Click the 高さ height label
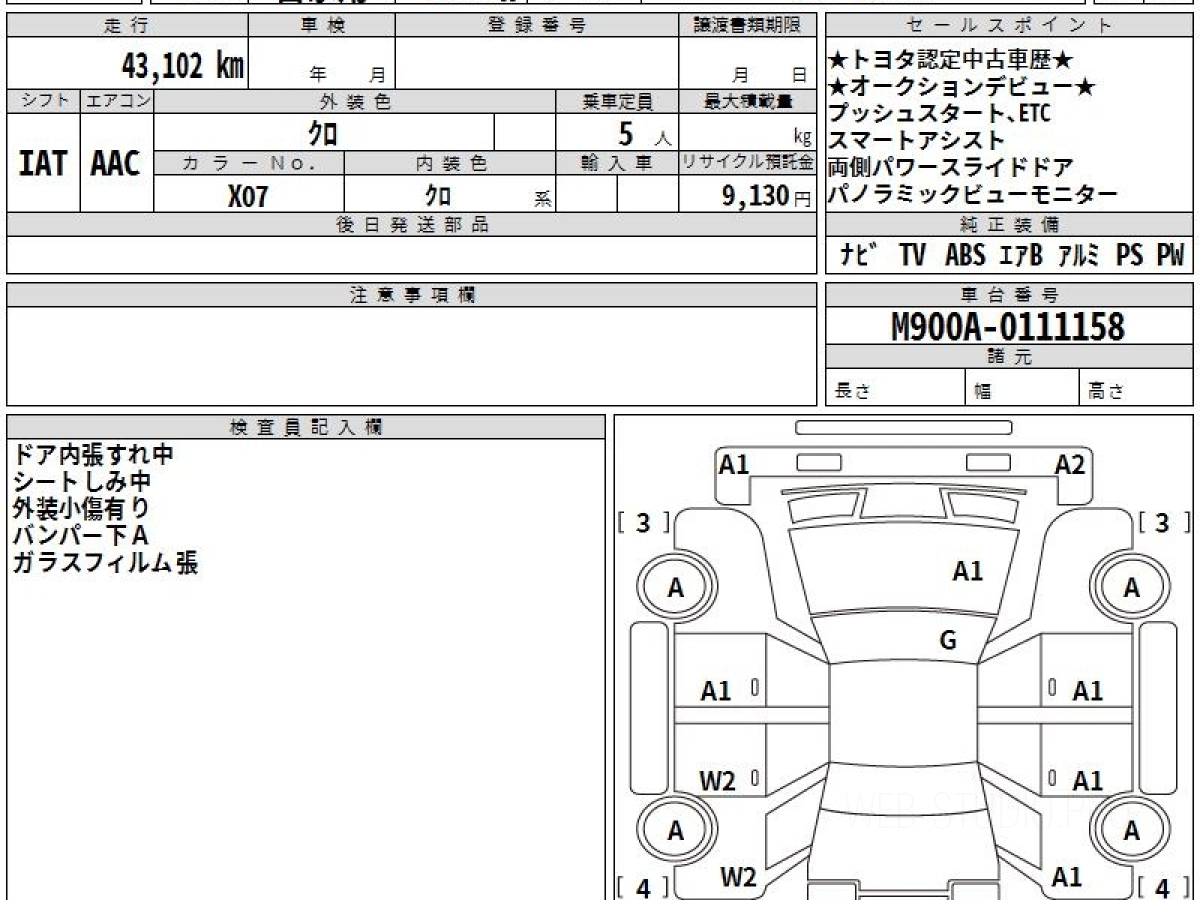 pyautogui.click(x=1106, y=392)
